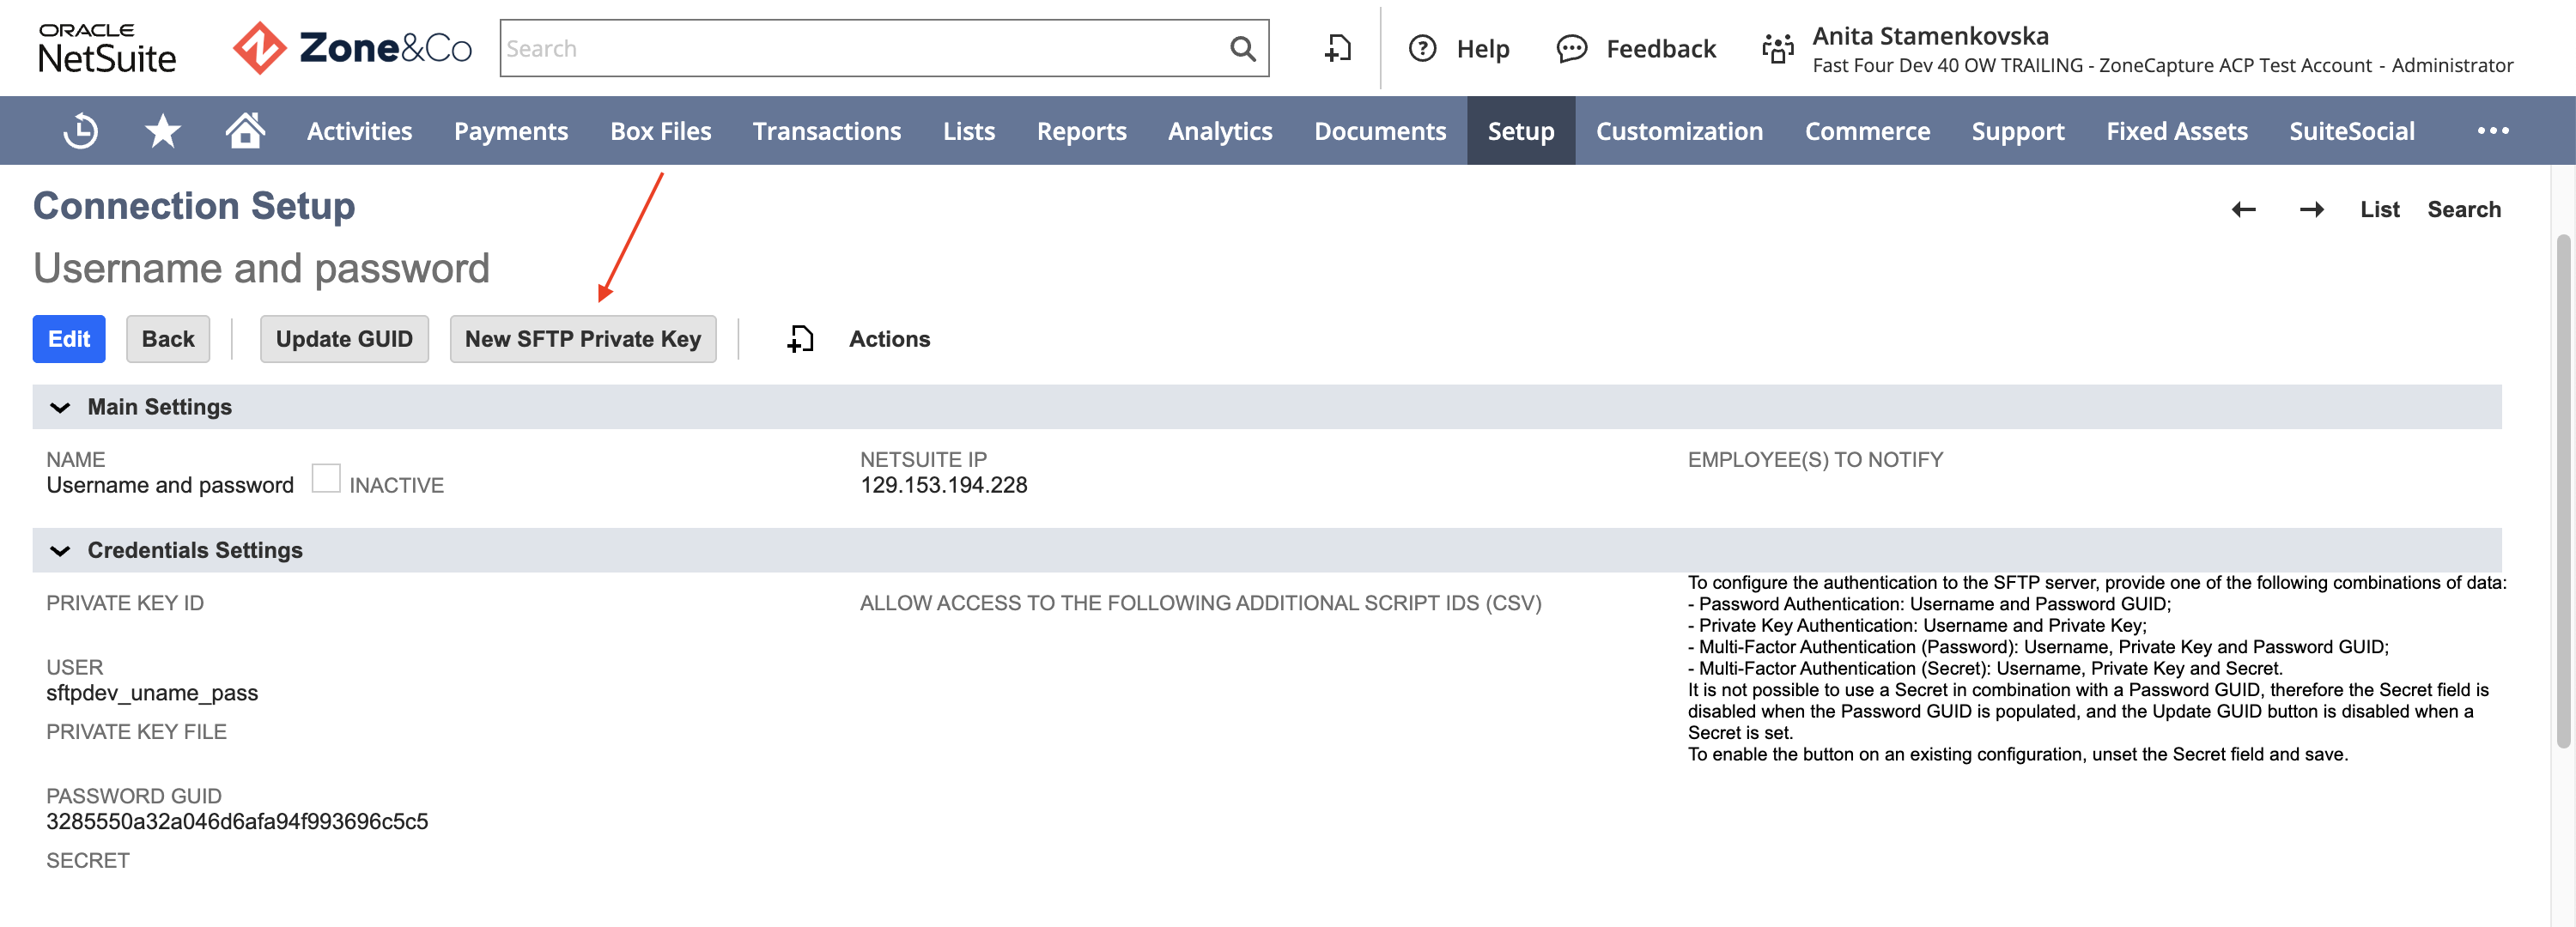Click the SECRET field label
Image resolution: width=2576 pixels, height=927 pixels.
coord(88,861)
